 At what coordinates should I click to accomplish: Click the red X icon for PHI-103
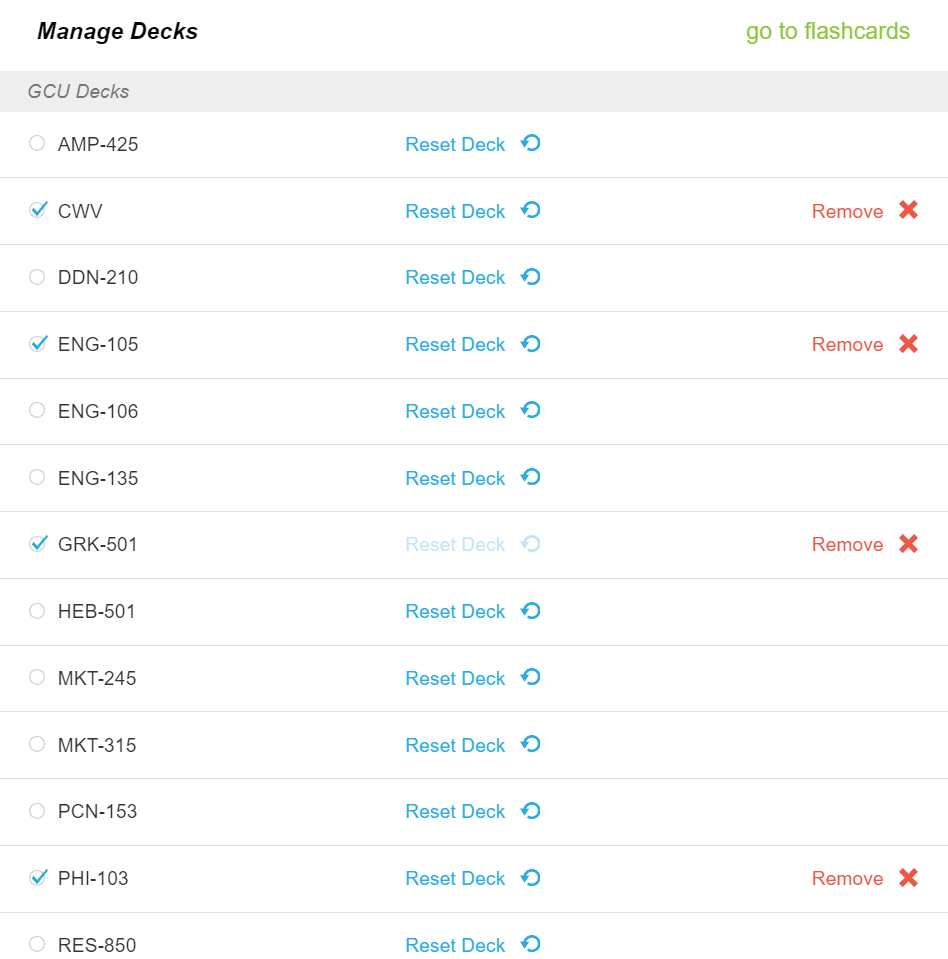[x=908, y=878]
